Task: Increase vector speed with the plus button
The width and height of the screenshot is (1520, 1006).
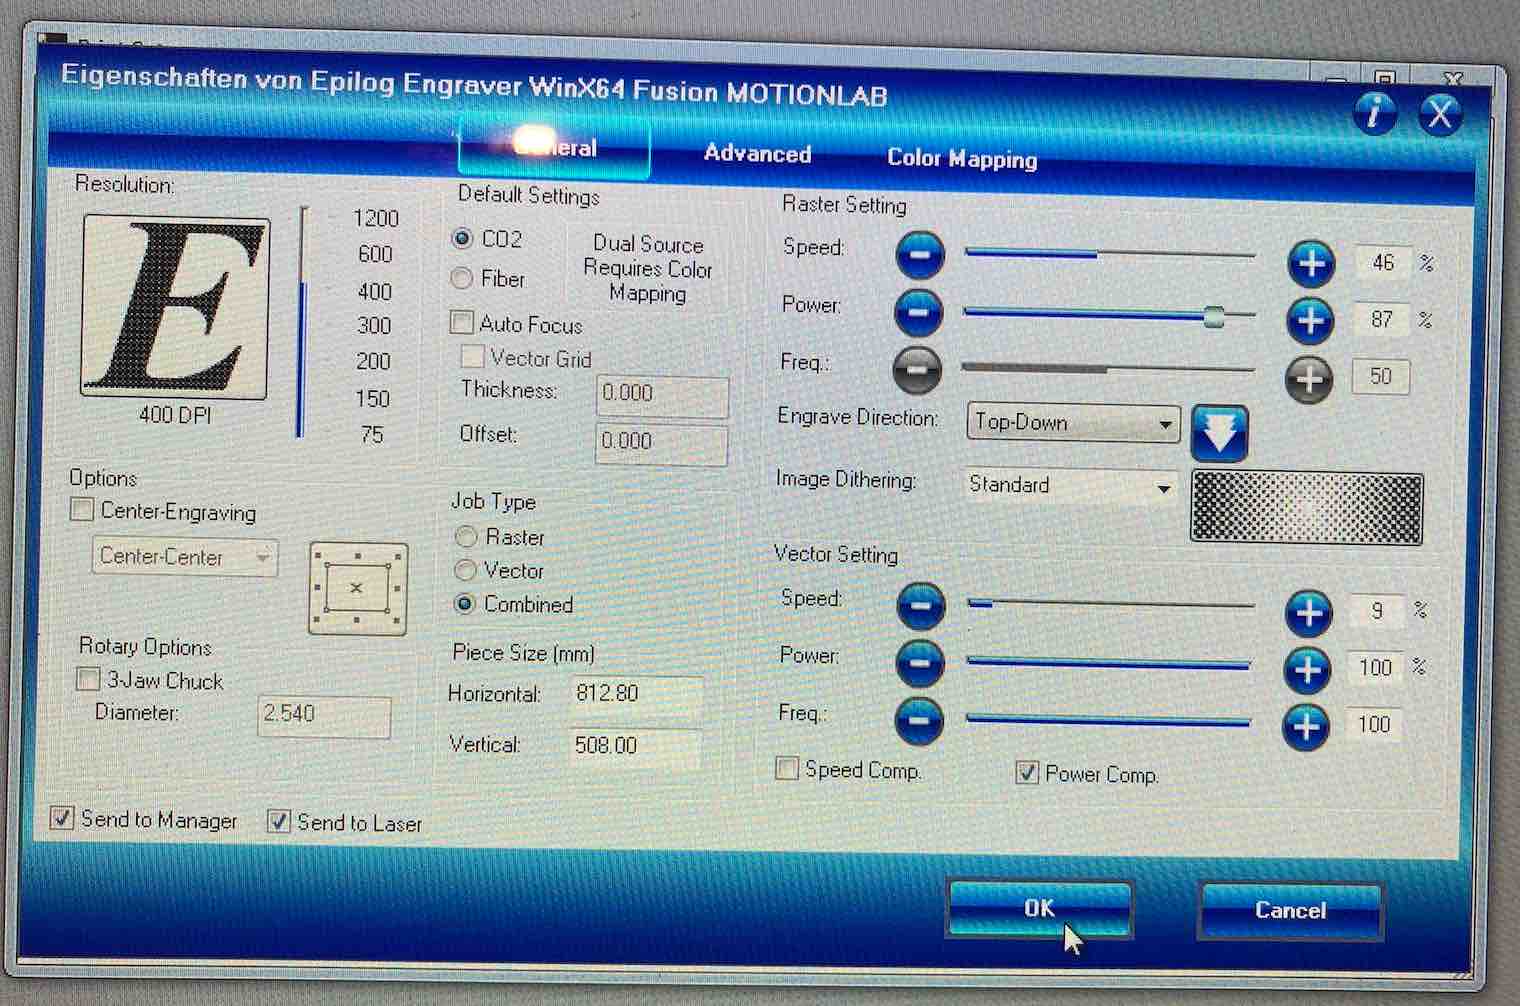Action: pyautogui.click(x=1308, y=612)
